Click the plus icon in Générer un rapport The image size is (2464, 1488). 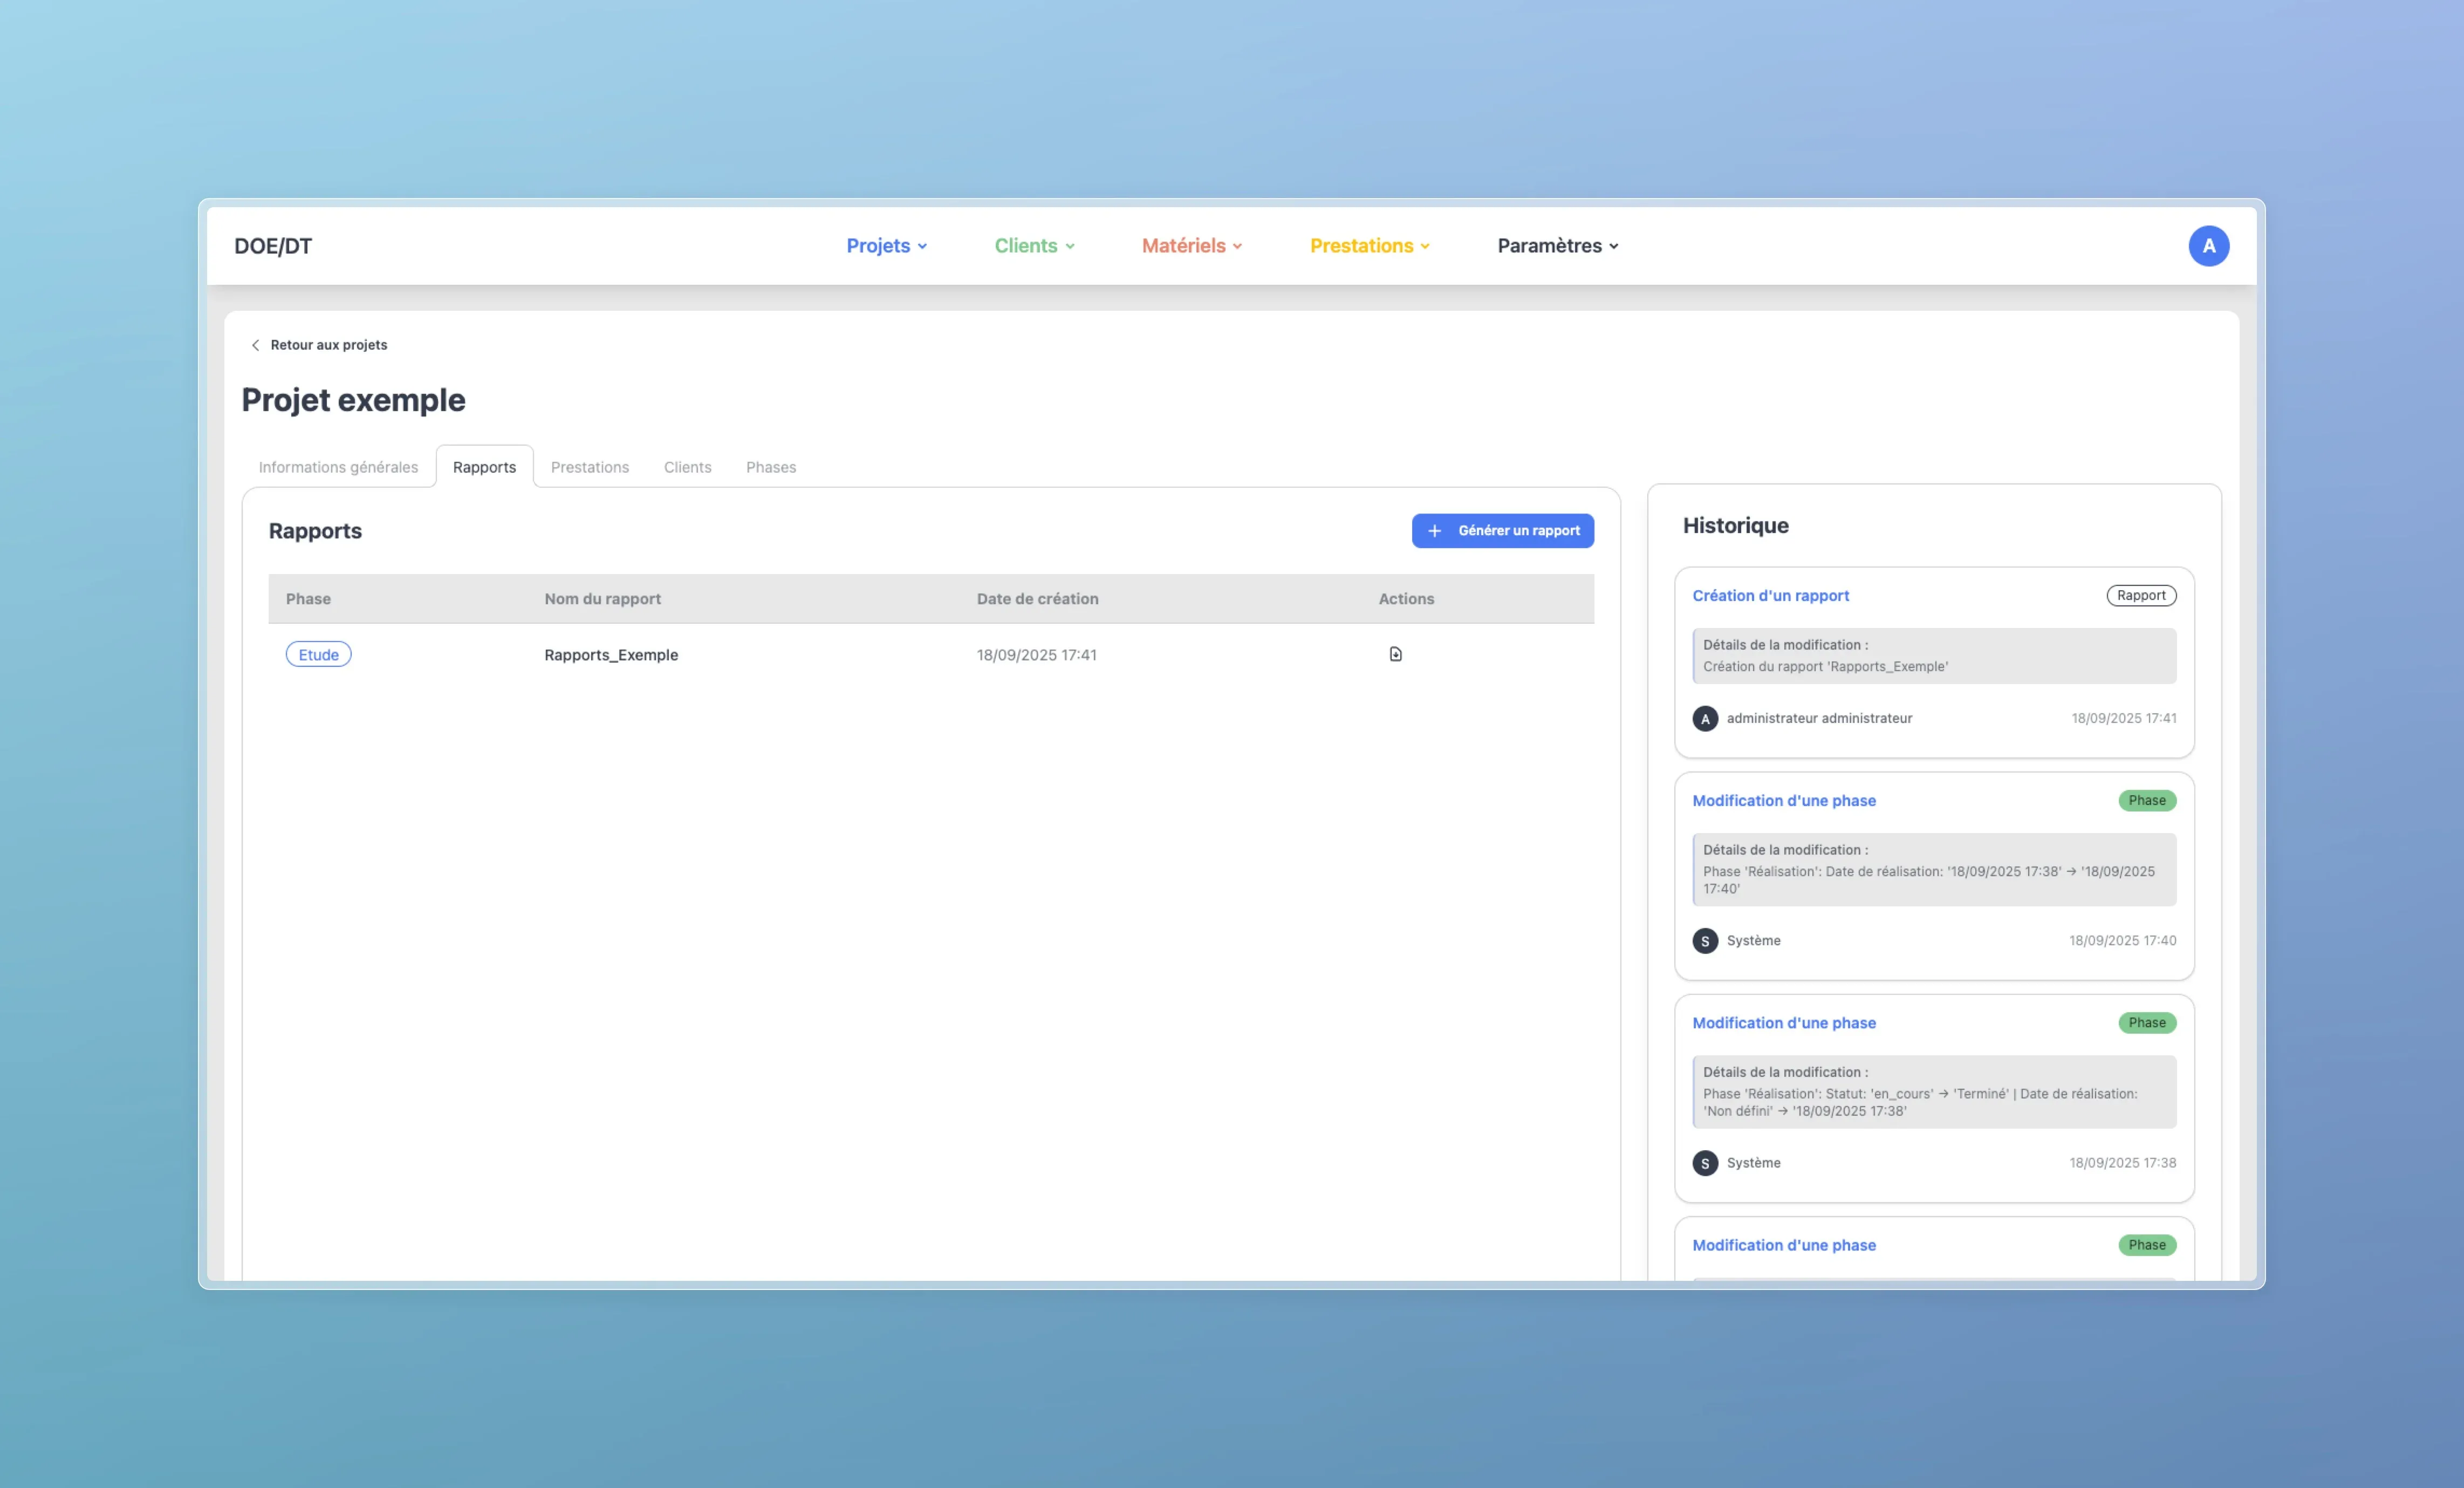pyautogui.click(x=1434, y=531)
